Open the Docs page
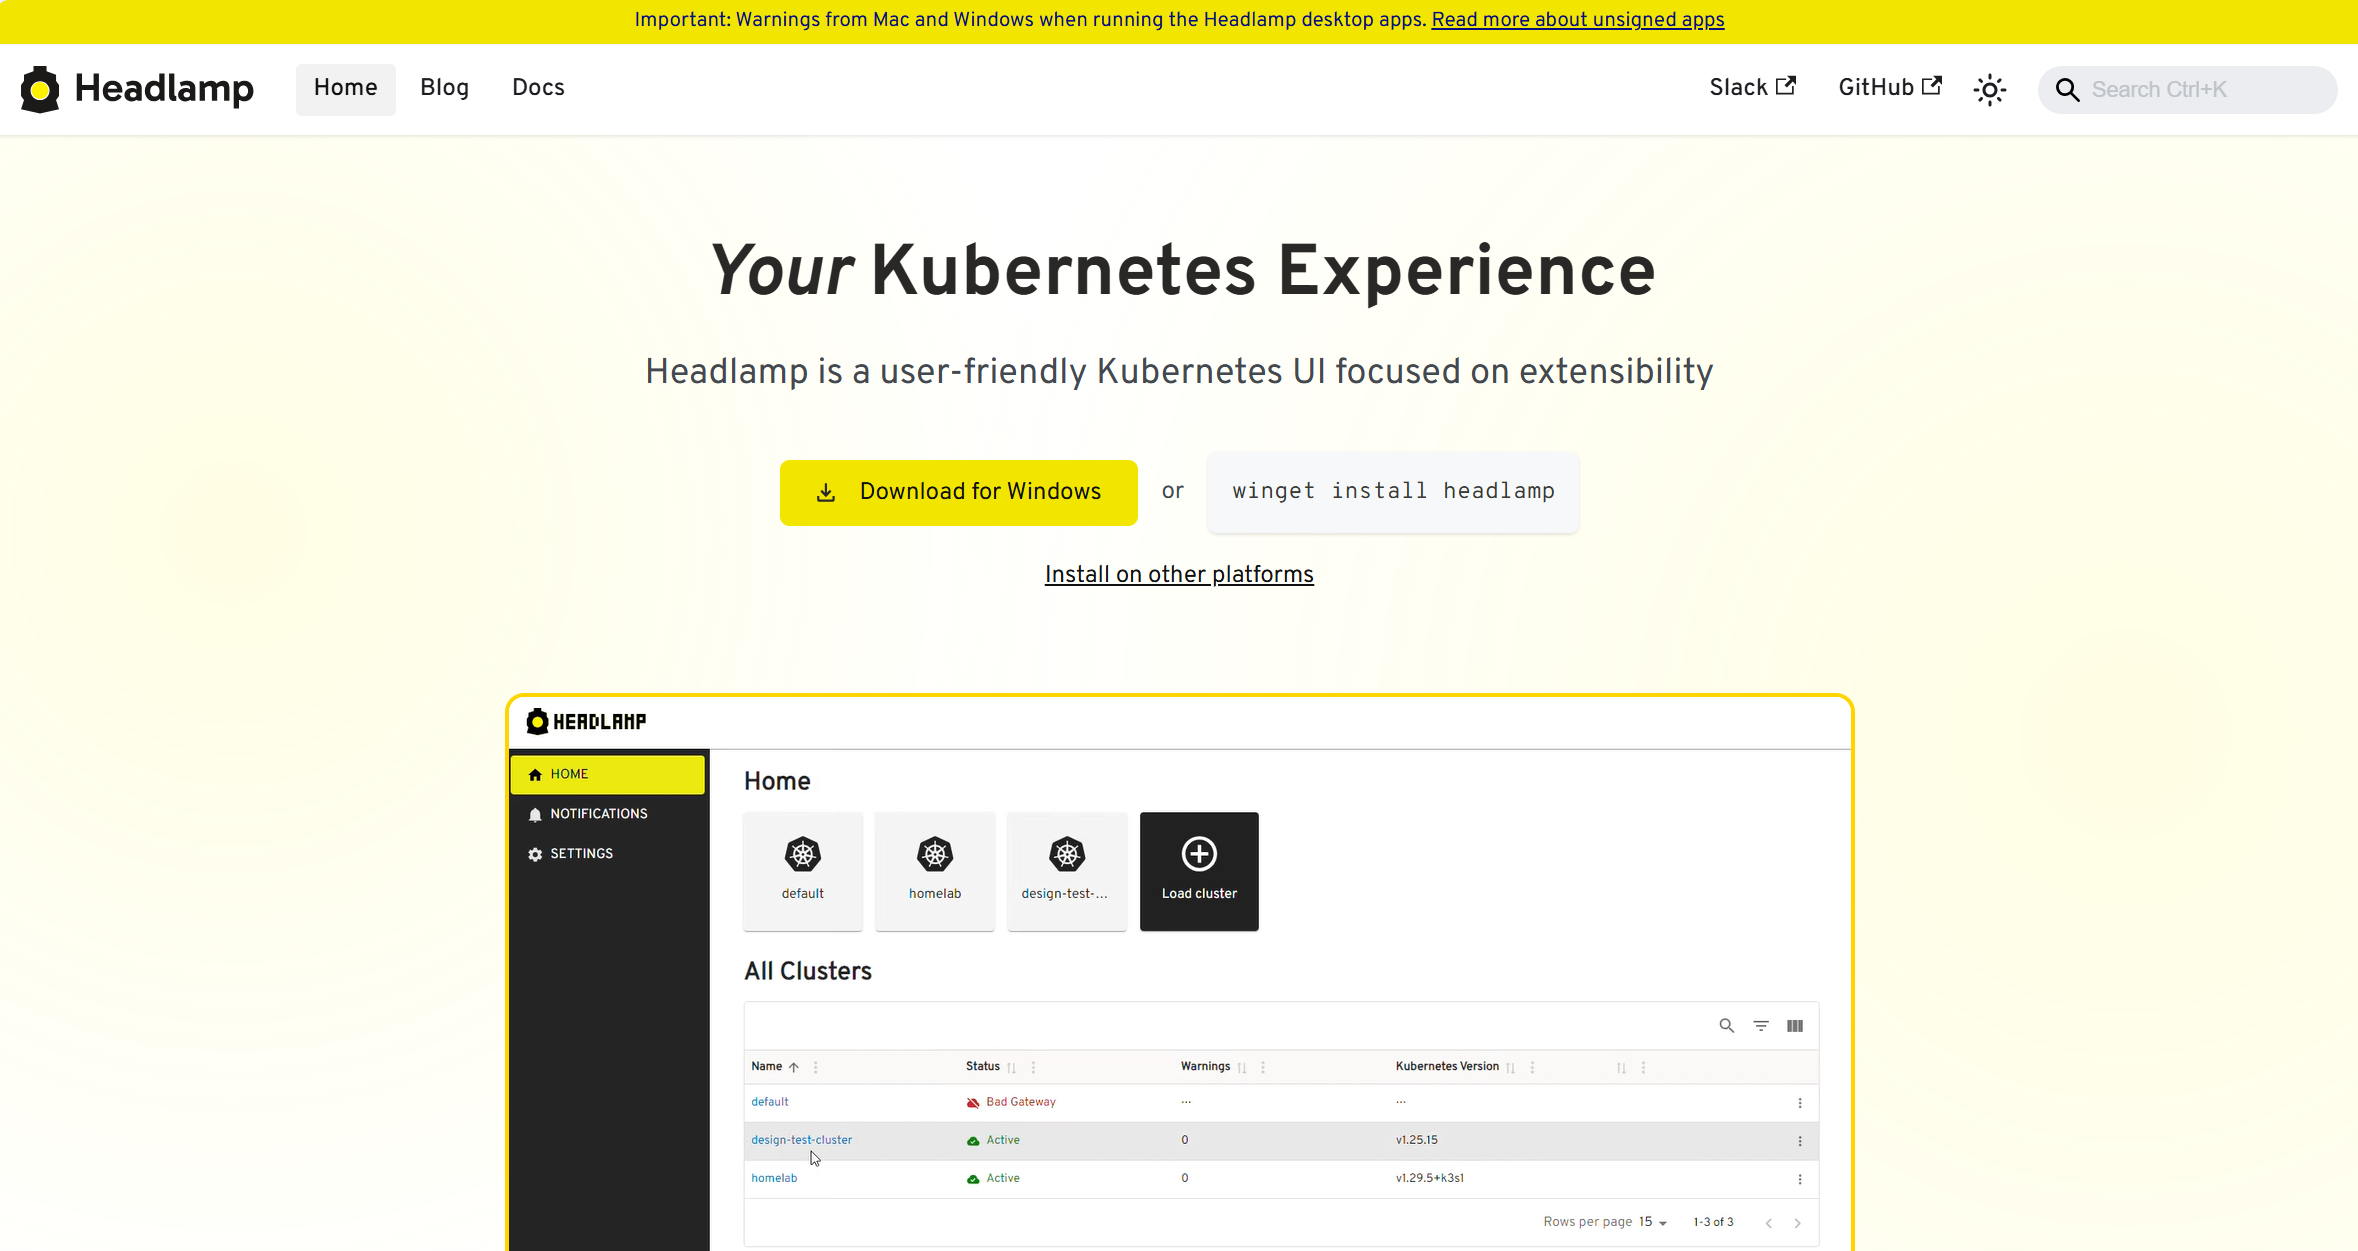The width and height of the screenshot is (2358, 1251). pyautogui.click(x=538, y=88)
